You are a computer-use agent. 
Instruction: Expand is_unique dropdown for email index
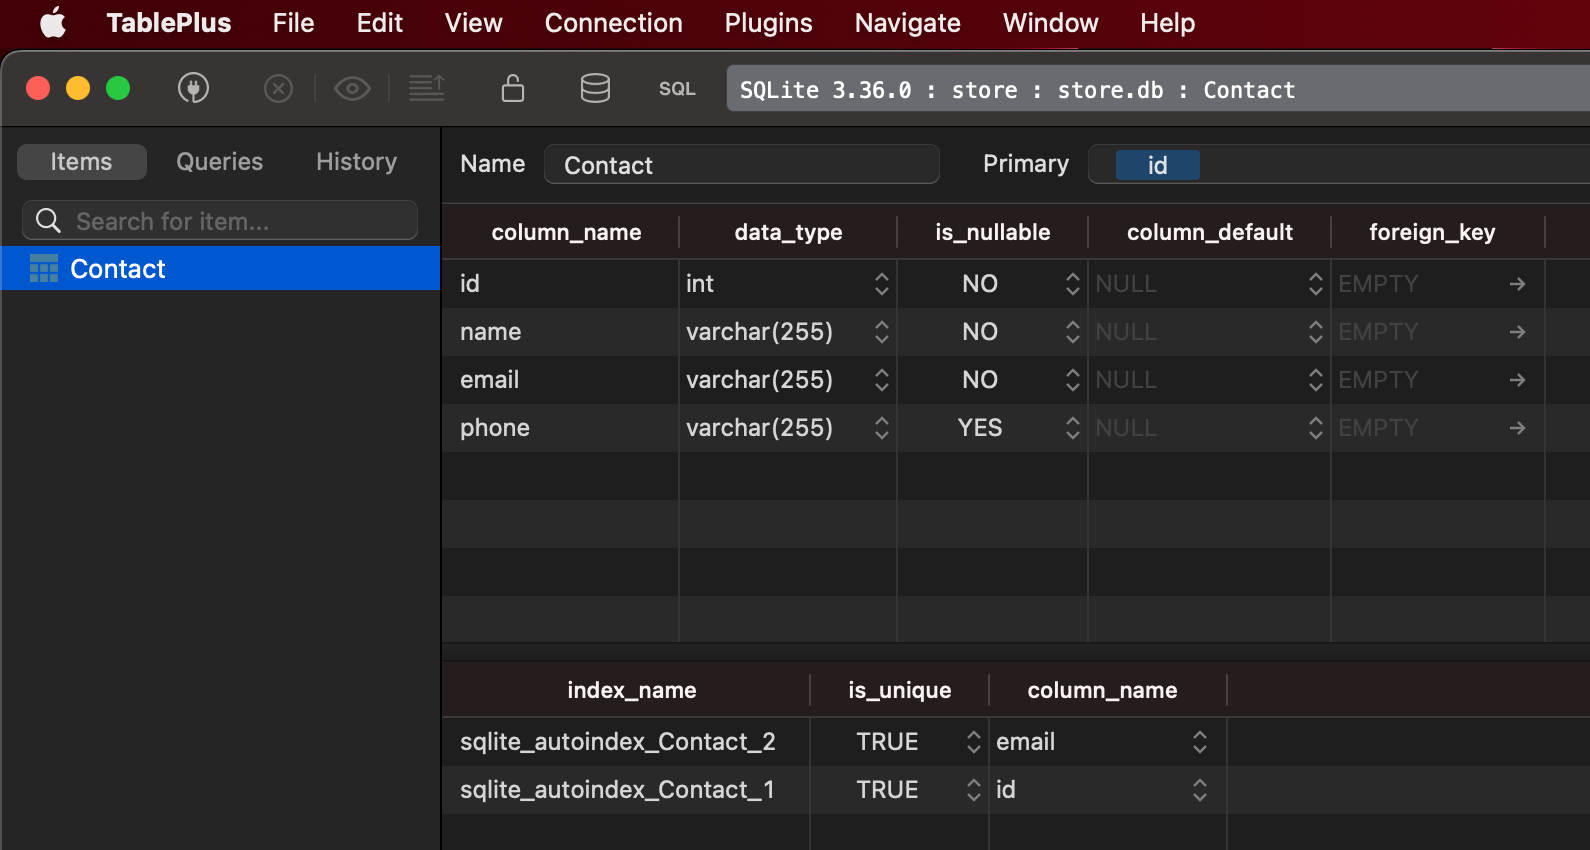coord(973,742)
